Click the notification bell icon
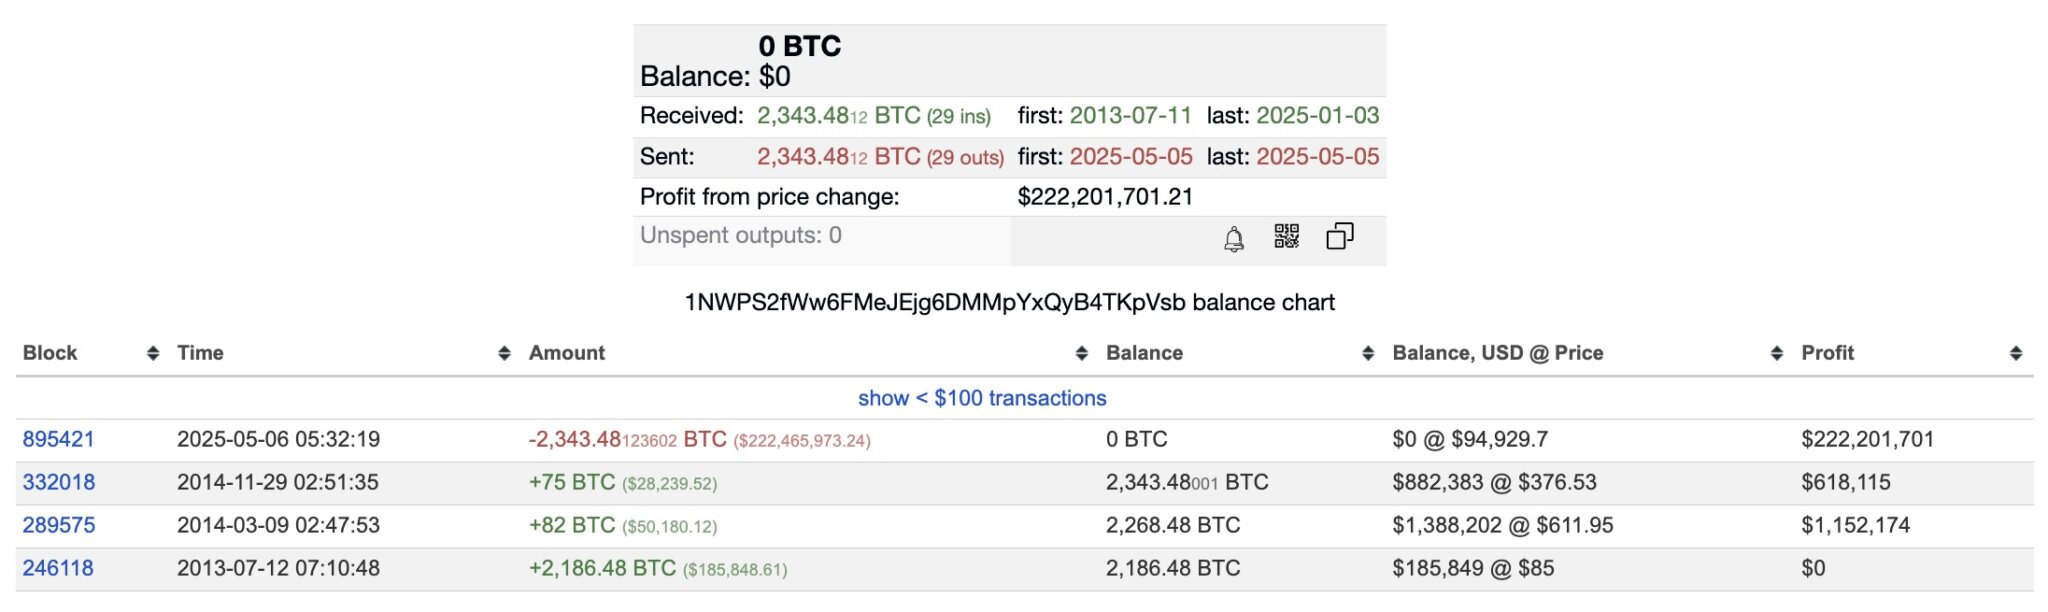The width and height of the screenshot is (2048, 612). click(1232, 239)
